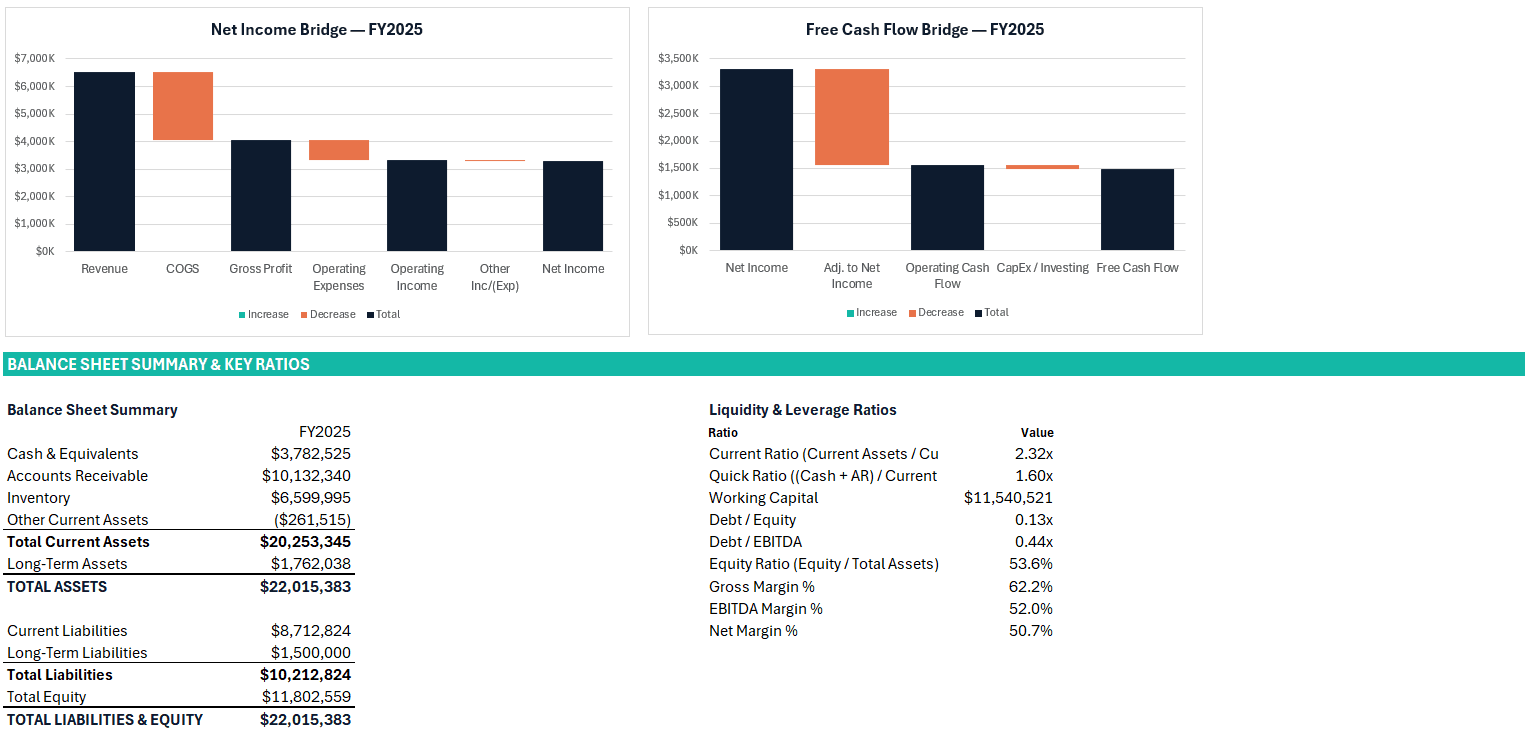Select the Total Liabilities label cell
The image size is (1532, 739).
(60, 675)
